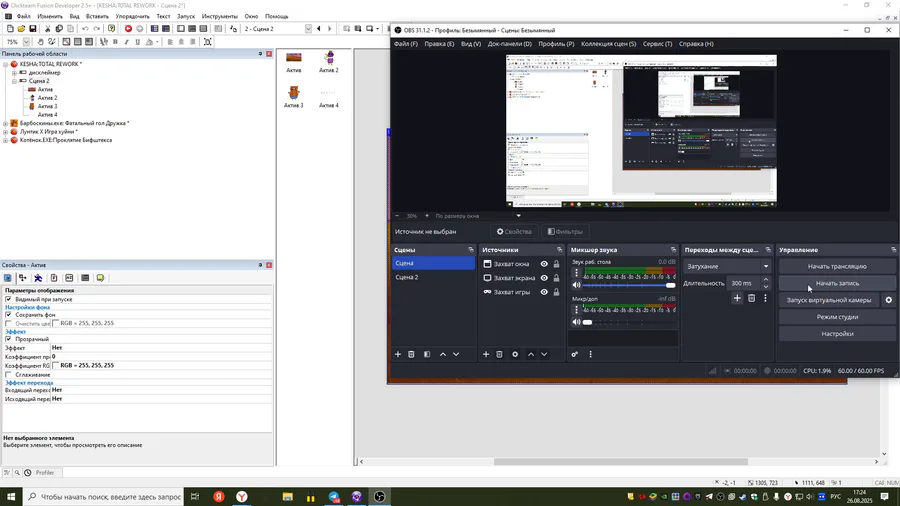Screen dimensions: 900x506
Task: Collapse the Scene 2 tree node
Action: 14,81
